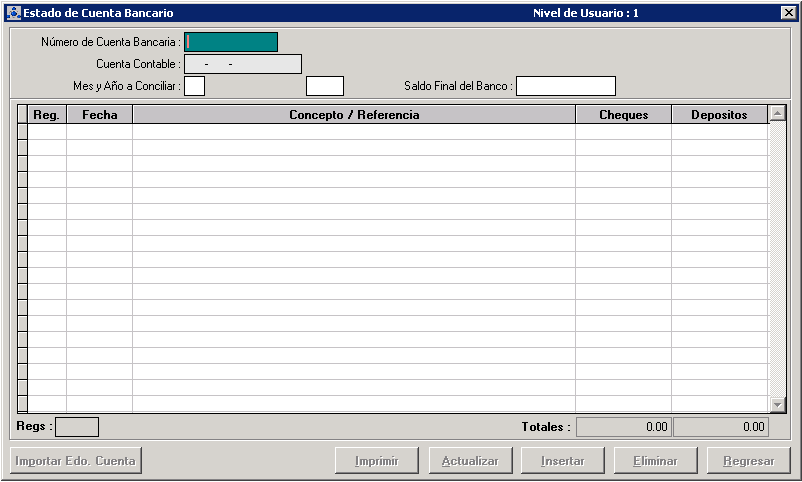
Task: Close the Estado de Cuenta Bancario window
Action: click(788, 13)
